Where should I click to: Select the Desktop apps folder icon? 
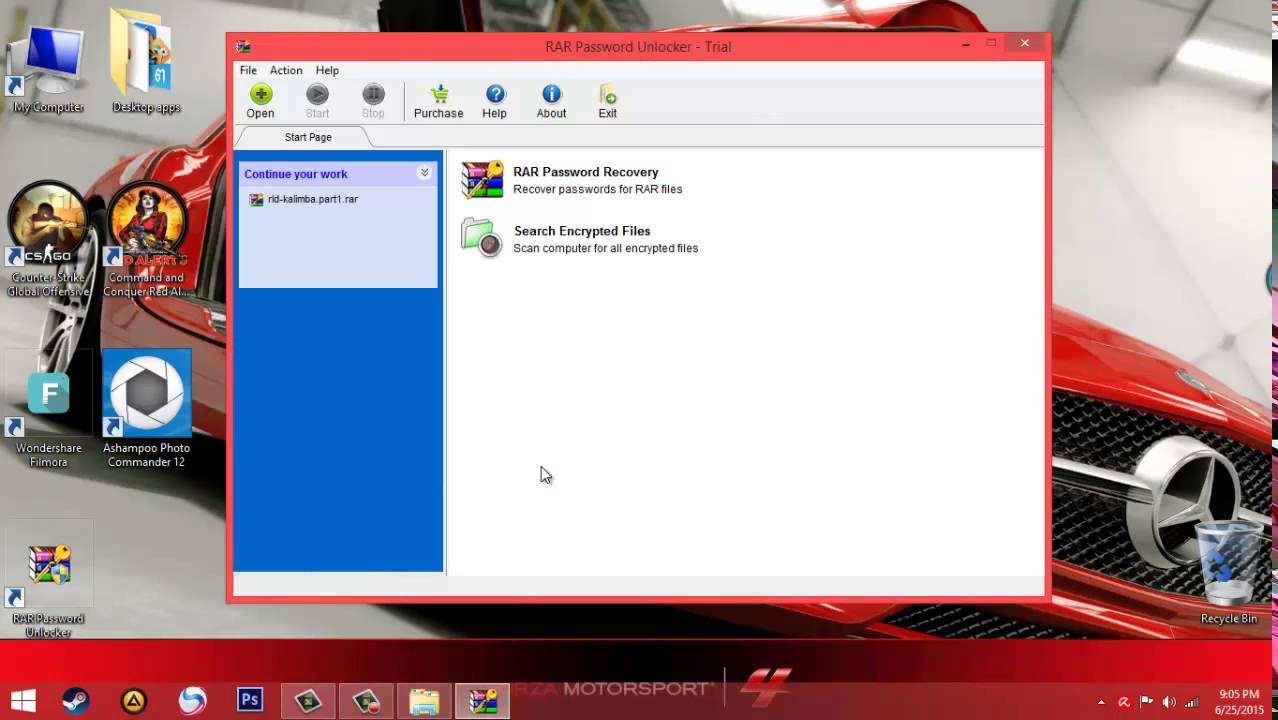coord(146,62)
